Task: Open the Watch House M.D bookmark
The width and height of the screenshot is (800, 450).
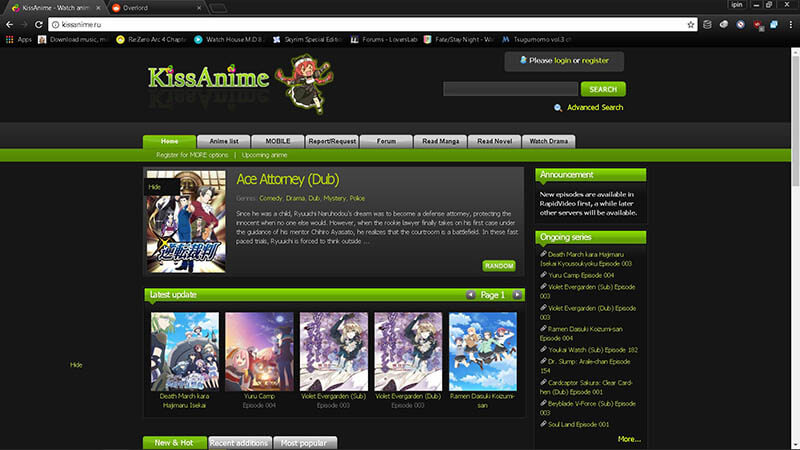Action: pyautogui.click(x=229, y=39)
